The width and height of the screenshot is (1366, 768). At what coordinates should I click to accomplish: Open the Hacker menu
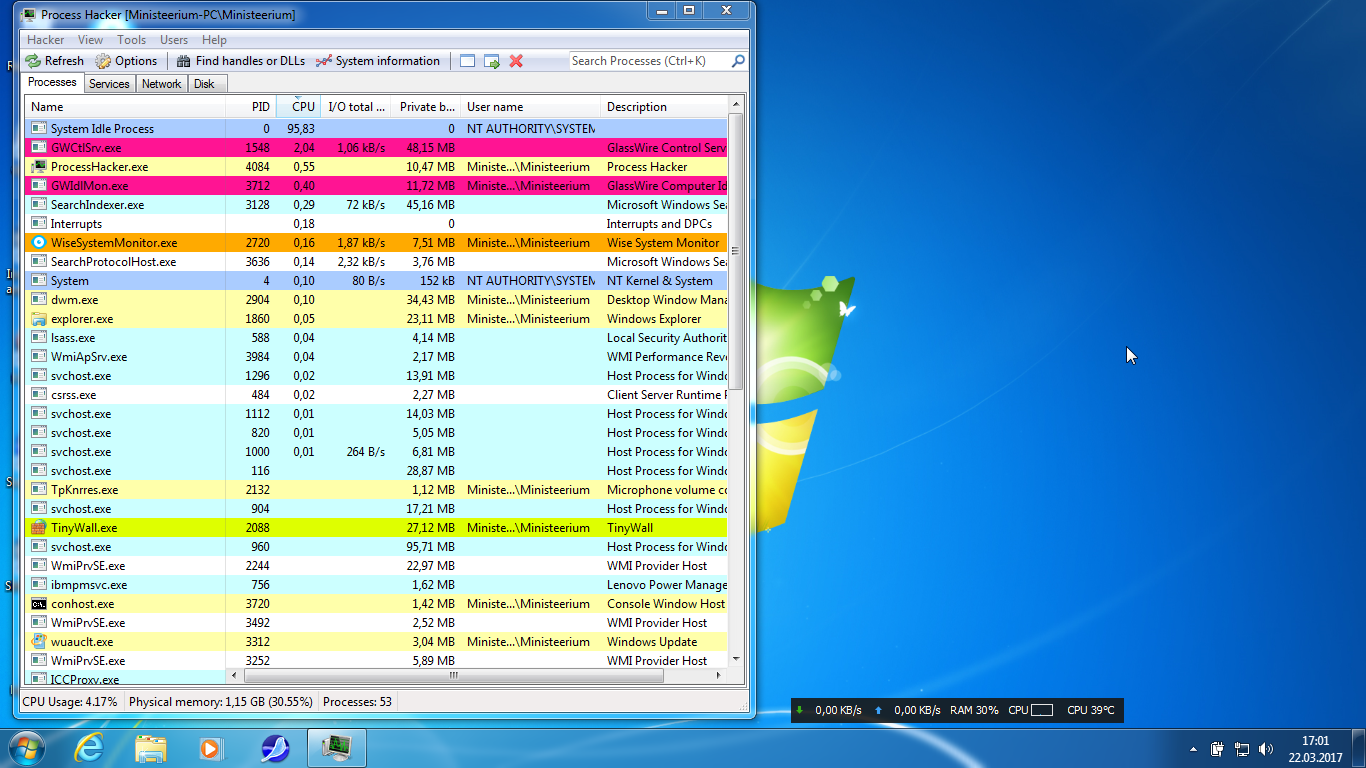pyautogui.click(x=45, y=40)
